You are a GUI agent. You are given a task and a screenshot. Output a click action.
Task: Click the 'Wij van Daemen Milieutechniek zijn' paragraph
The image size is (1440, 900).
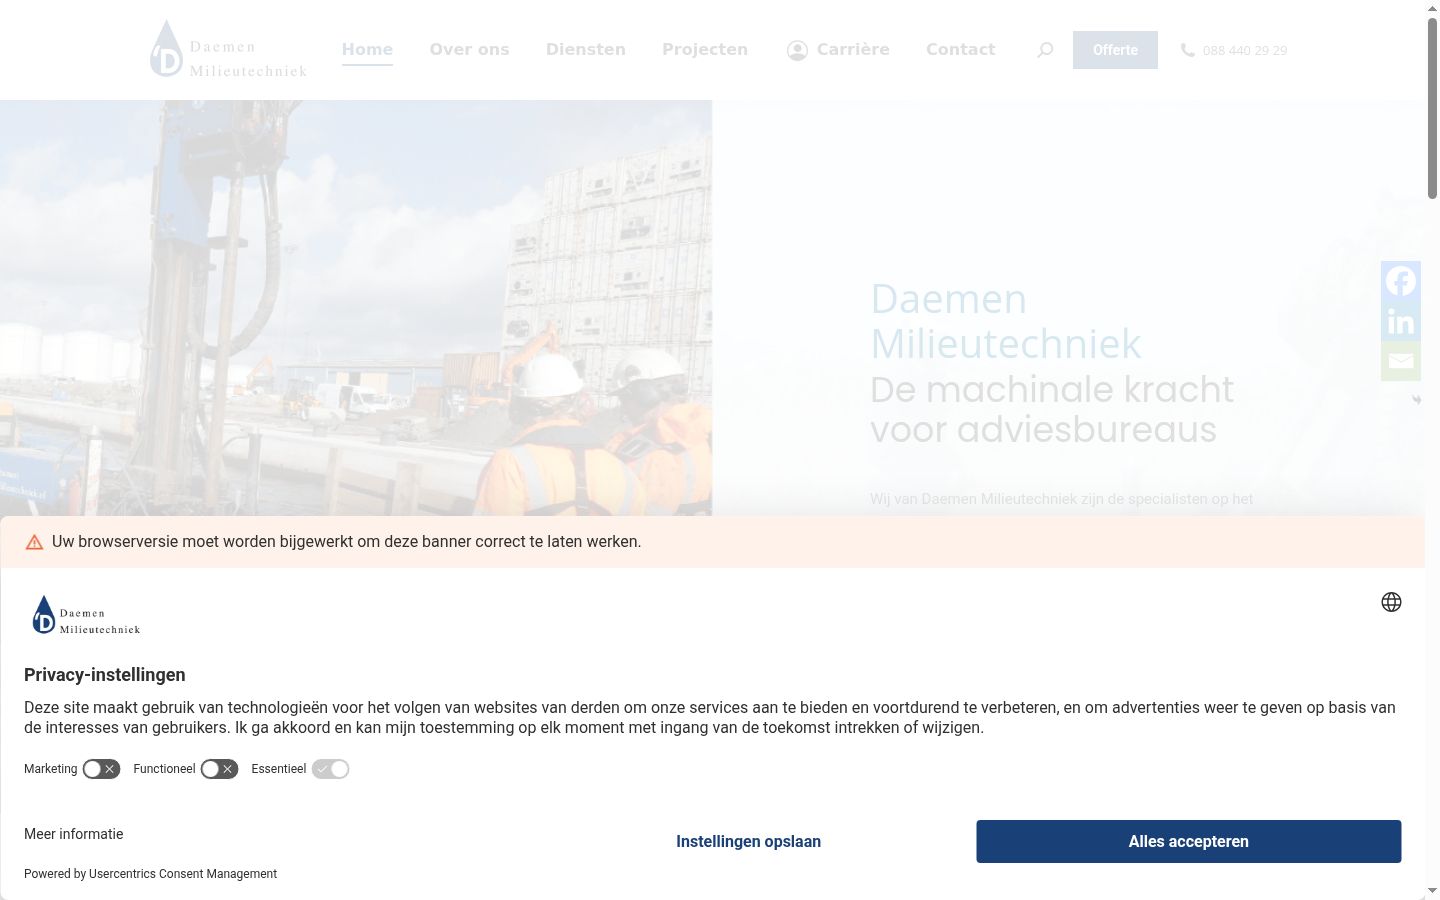click(x=1061, y=499)
